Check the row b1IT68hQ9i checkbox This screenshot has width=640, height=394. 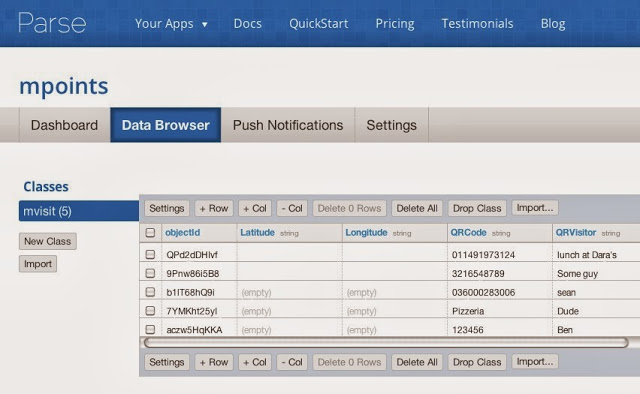pos(150,292)
